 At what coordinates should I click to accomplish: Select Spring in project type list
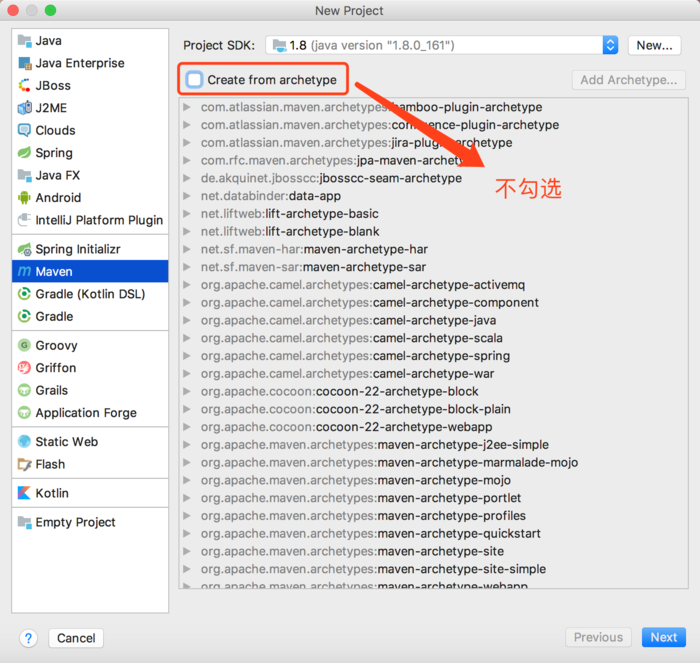tap(90, 153)
